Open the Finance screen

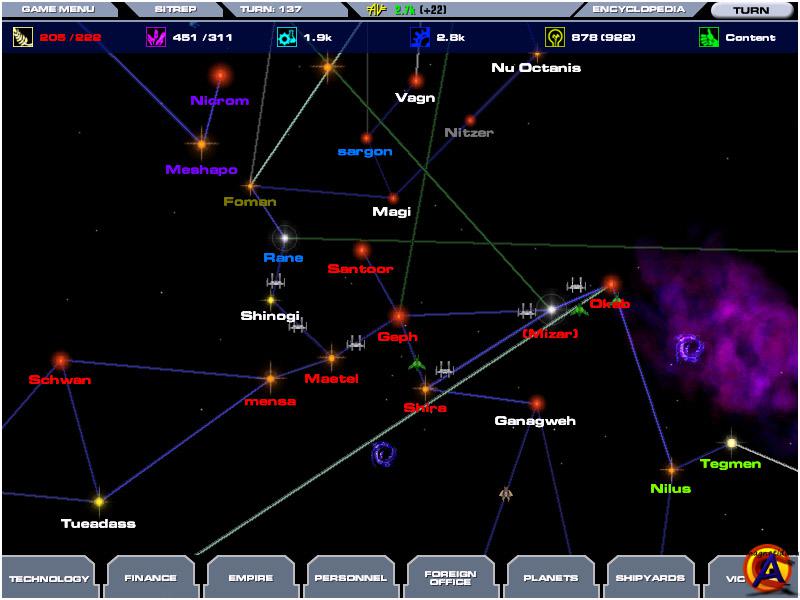pyautogui.click(x=150, y=578)
